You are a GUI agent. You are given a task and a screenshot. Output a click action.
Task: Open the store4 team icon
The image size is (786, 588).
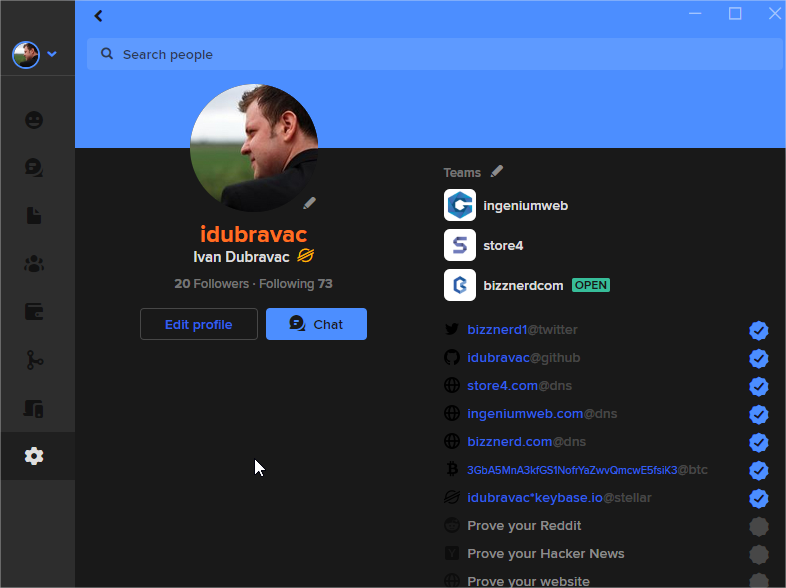click(x=460, y=245)
